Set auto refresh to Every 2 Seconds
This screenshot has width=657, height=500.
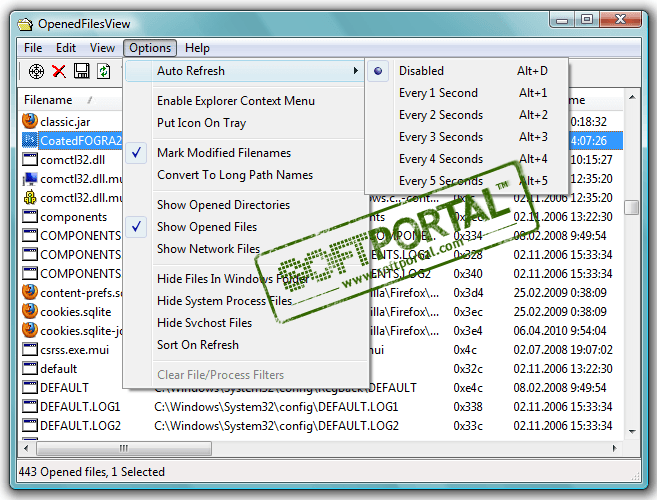coord(466,115)
